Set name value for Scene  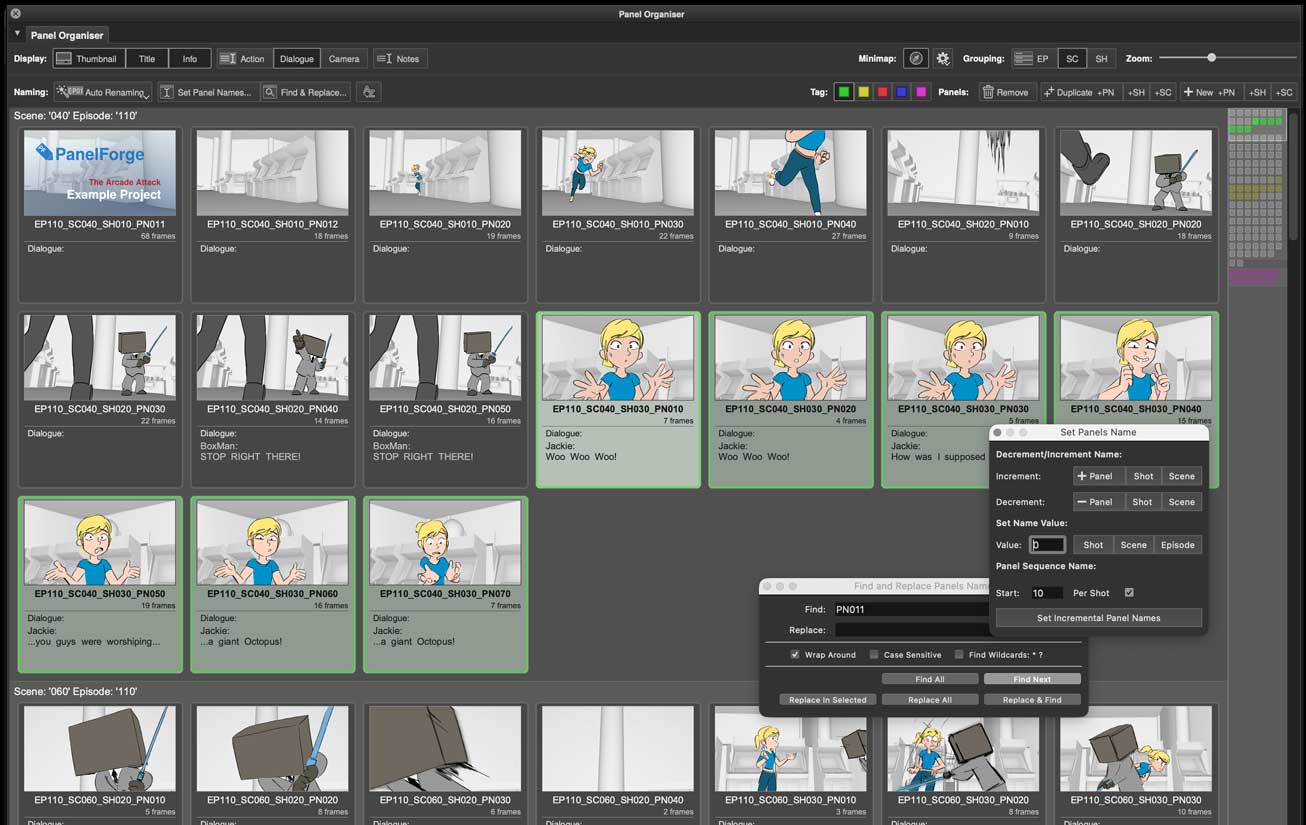coord(1133,545)
